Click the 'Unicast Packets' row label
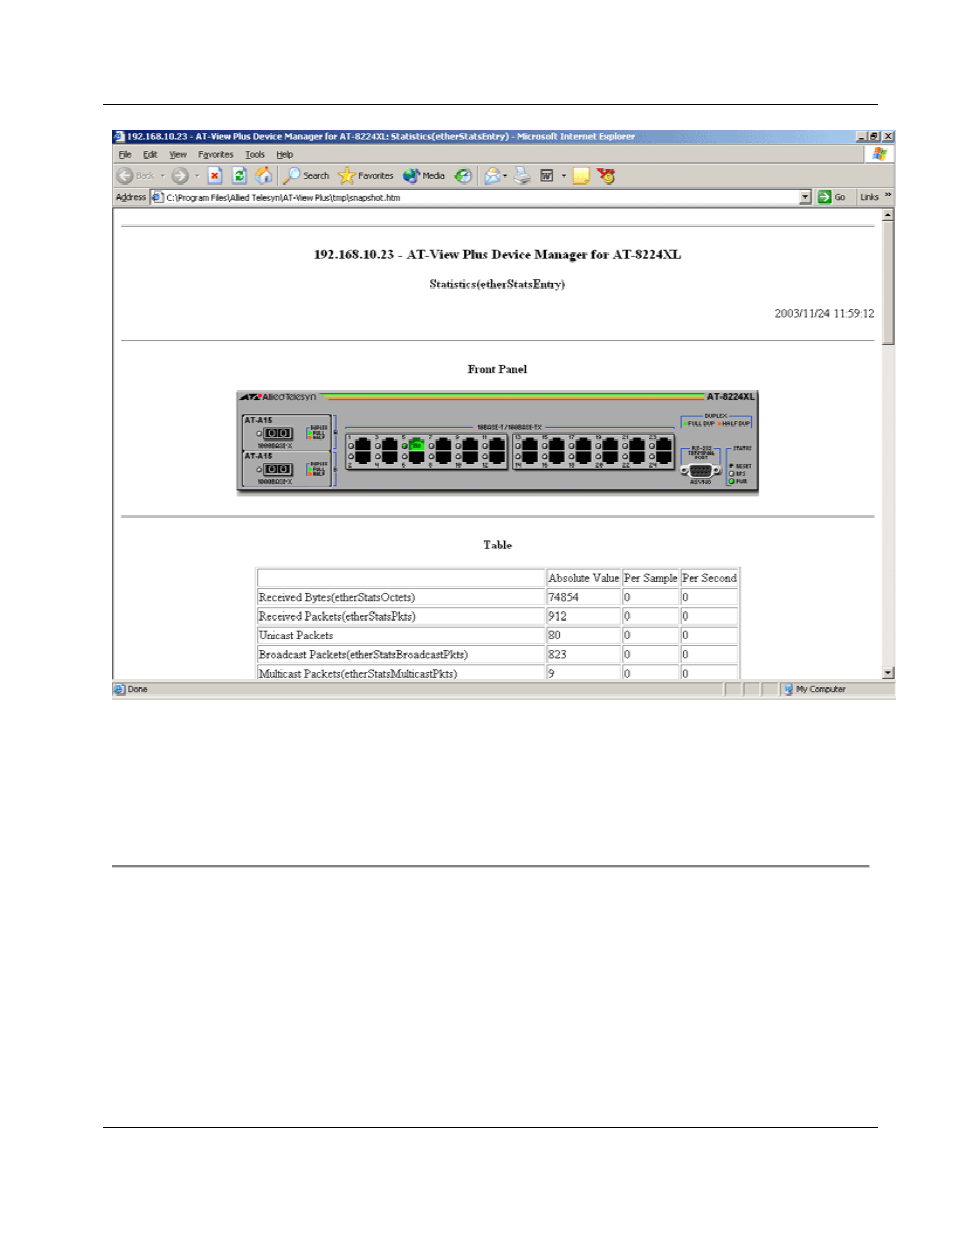Image resolution: width=954 pixels, height=1235 pixels. [296, 635]
